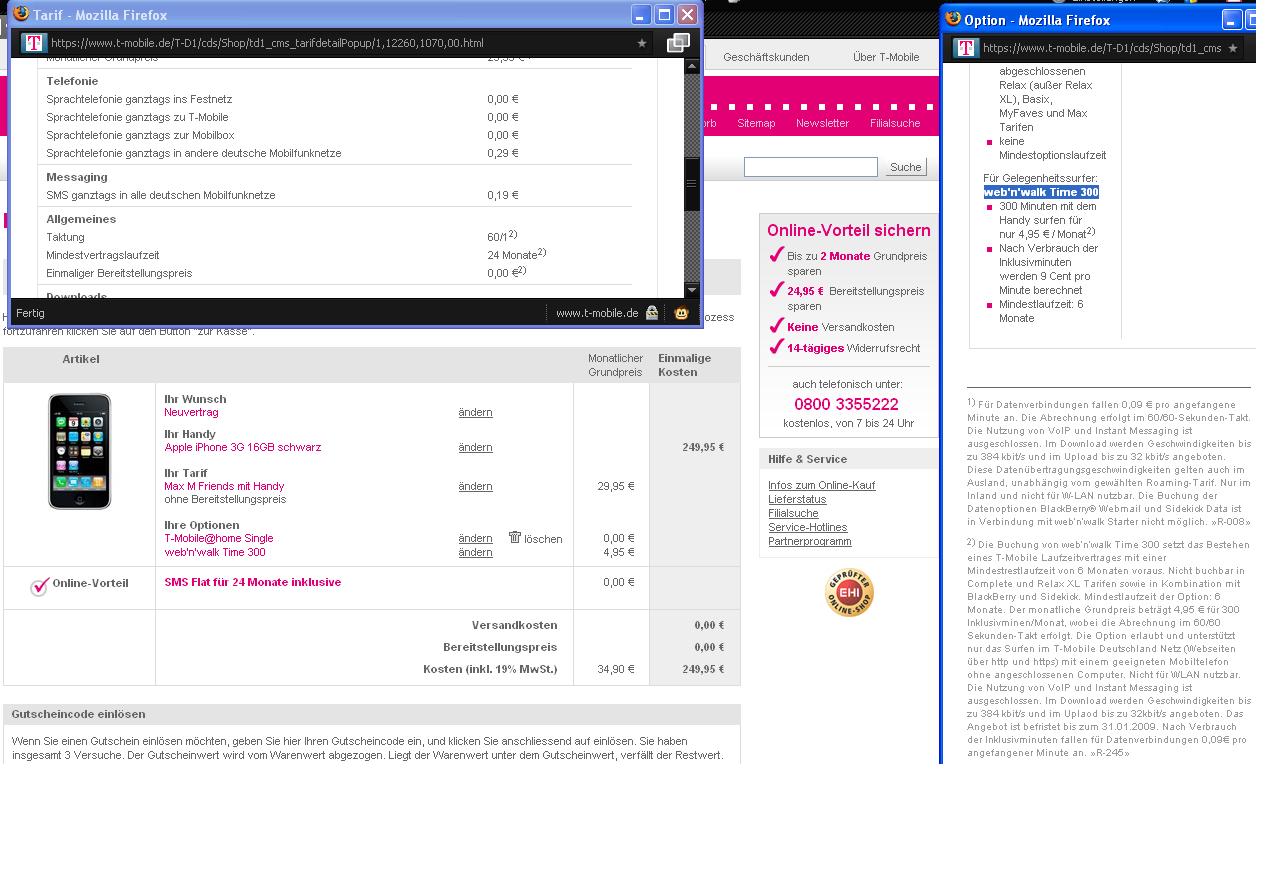1277x884 pixels.
Task: Click the search input field
Action: 811,167
